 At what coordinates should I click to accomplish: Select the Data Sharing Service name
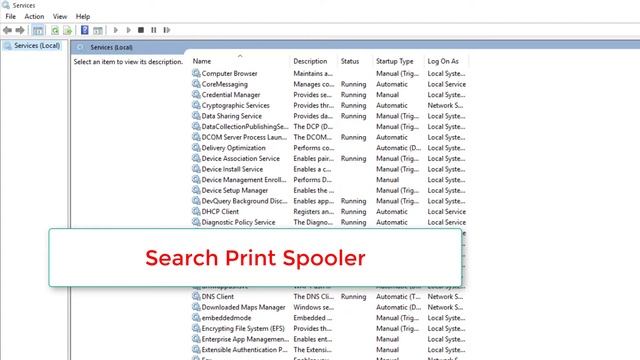(x=231, y=116)
